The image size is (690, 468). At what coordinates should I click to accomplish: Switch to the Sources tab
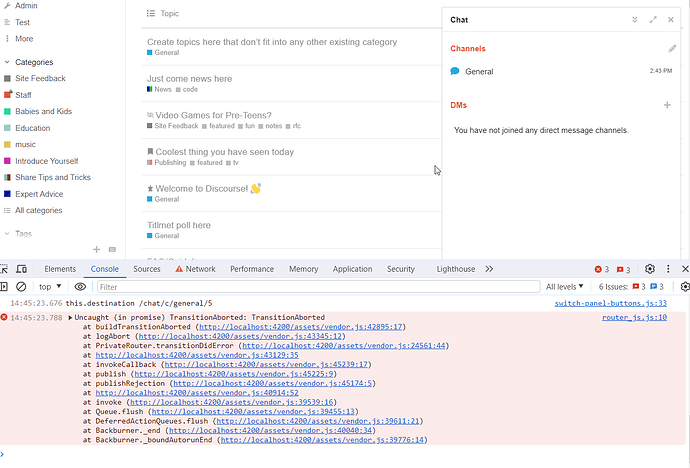[x=147, y=269]
